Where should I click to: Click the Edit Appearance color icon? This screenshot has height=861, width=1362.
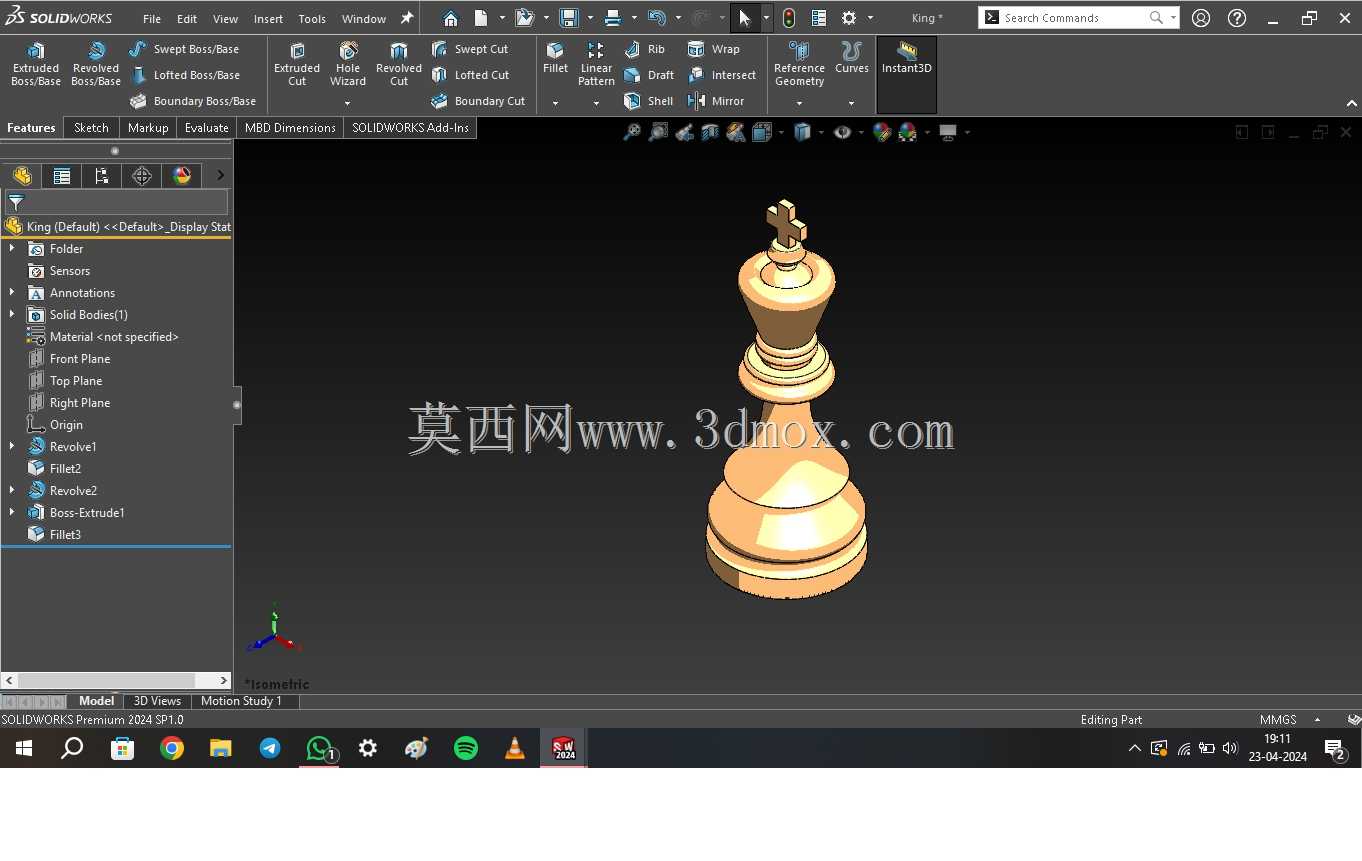coord(882,132)
